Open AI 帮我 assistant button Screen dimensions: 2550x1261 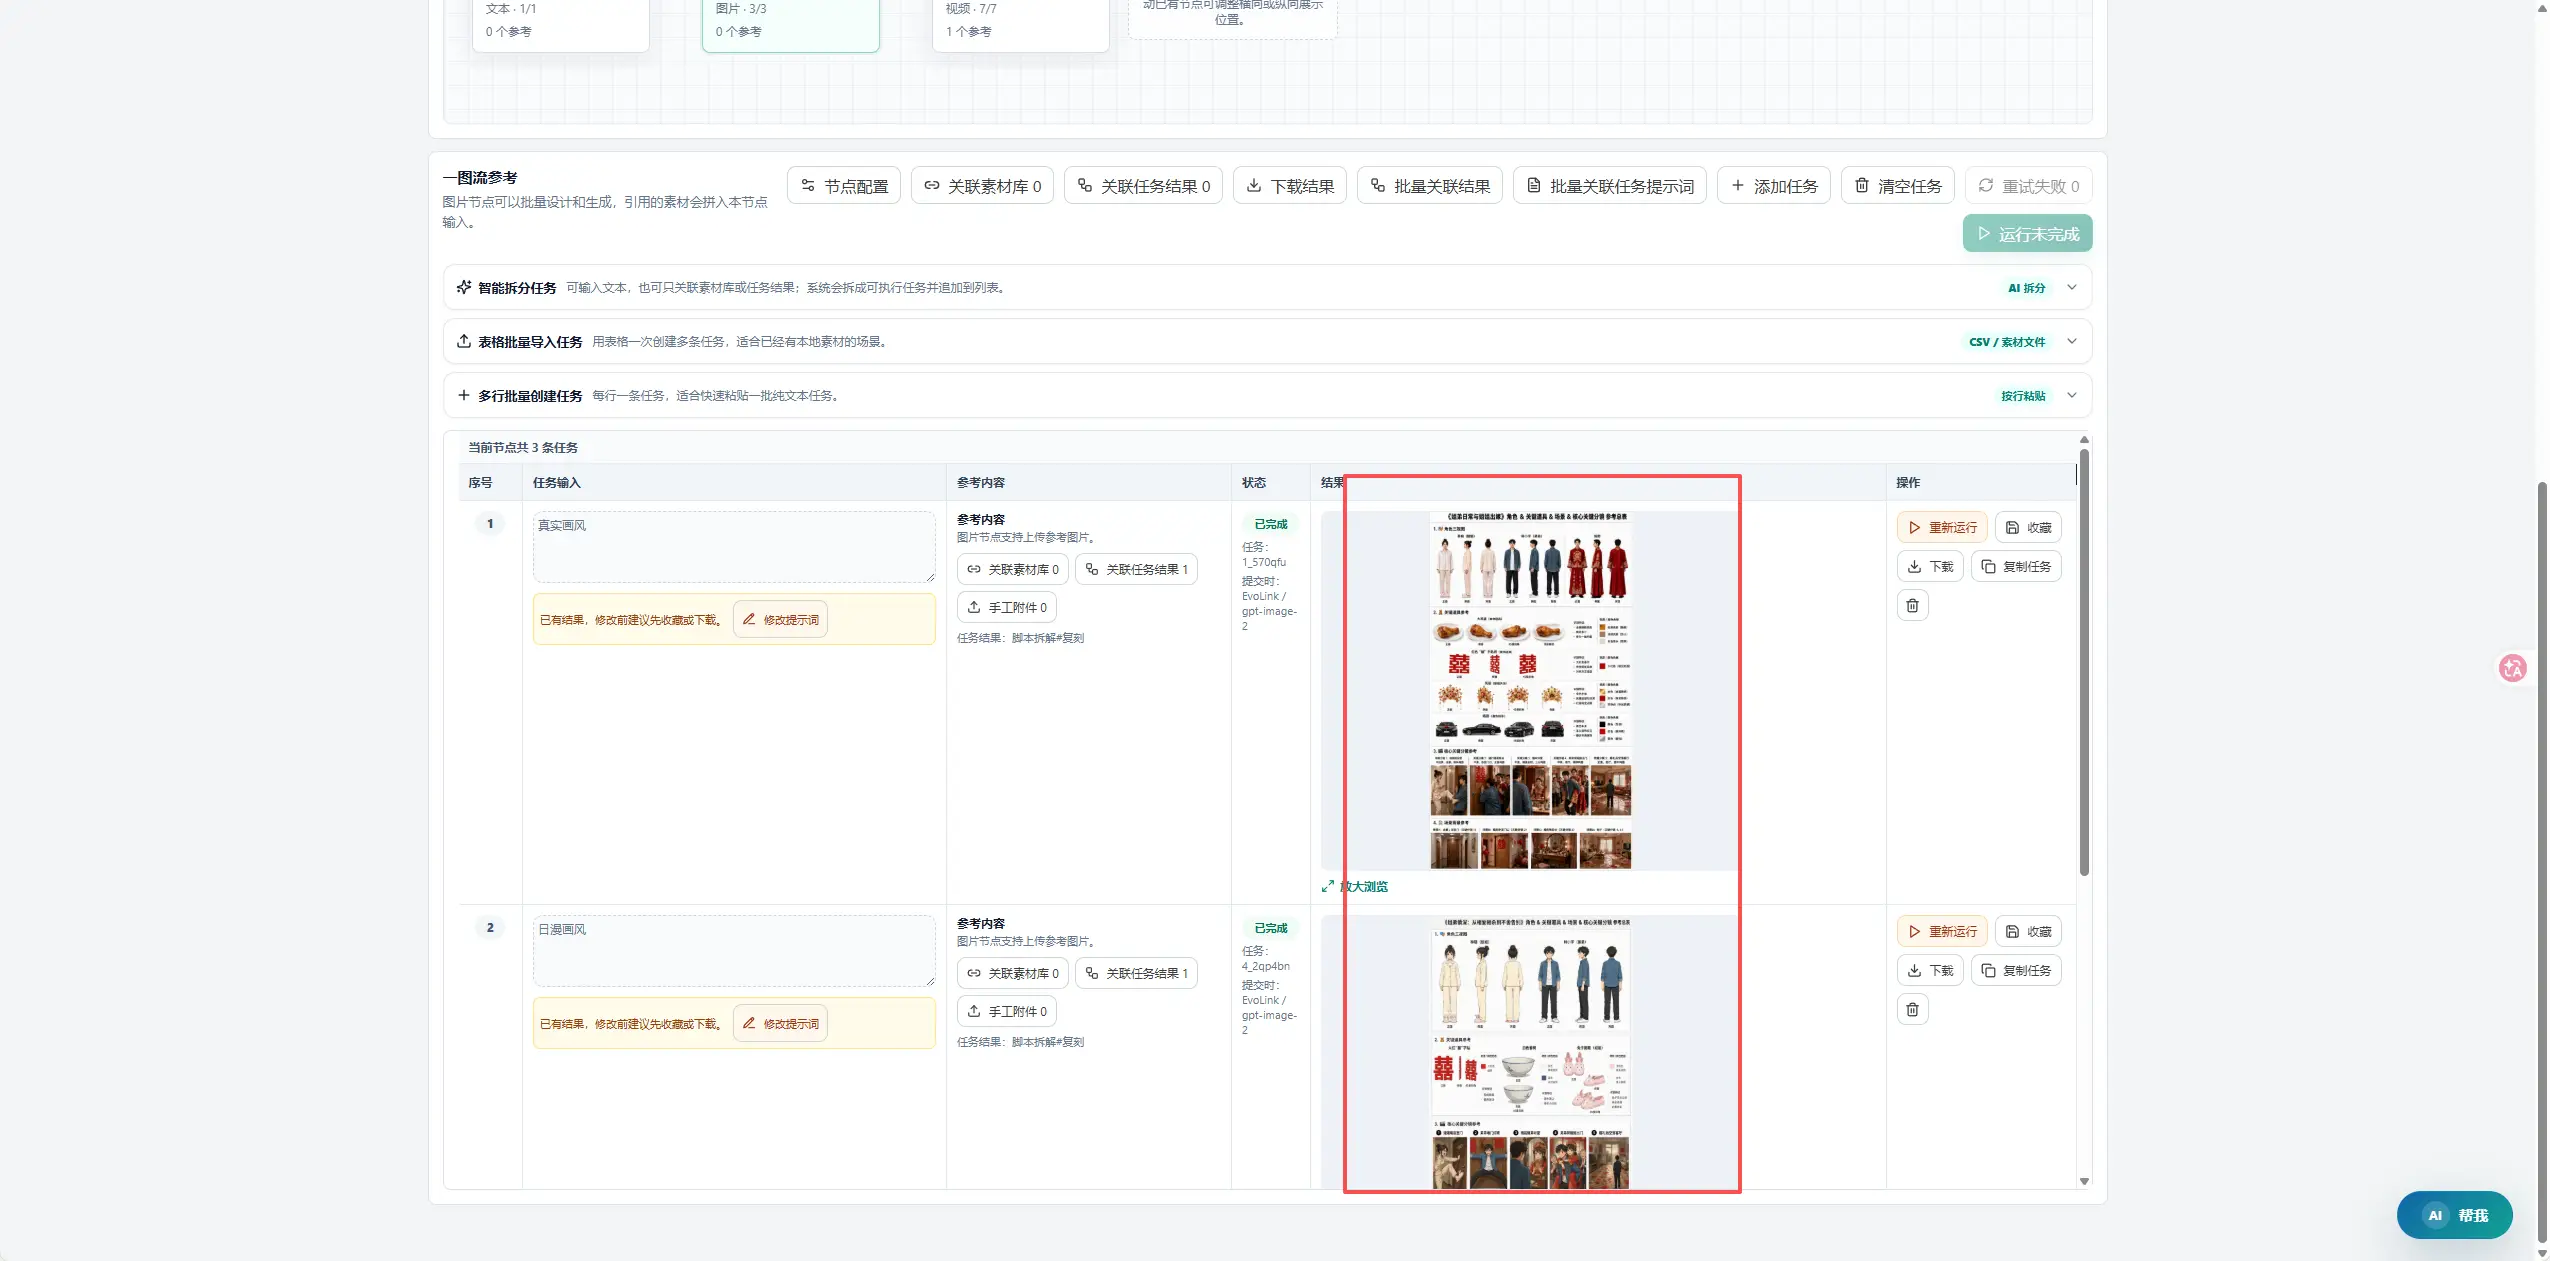tap(2454, 1215)
